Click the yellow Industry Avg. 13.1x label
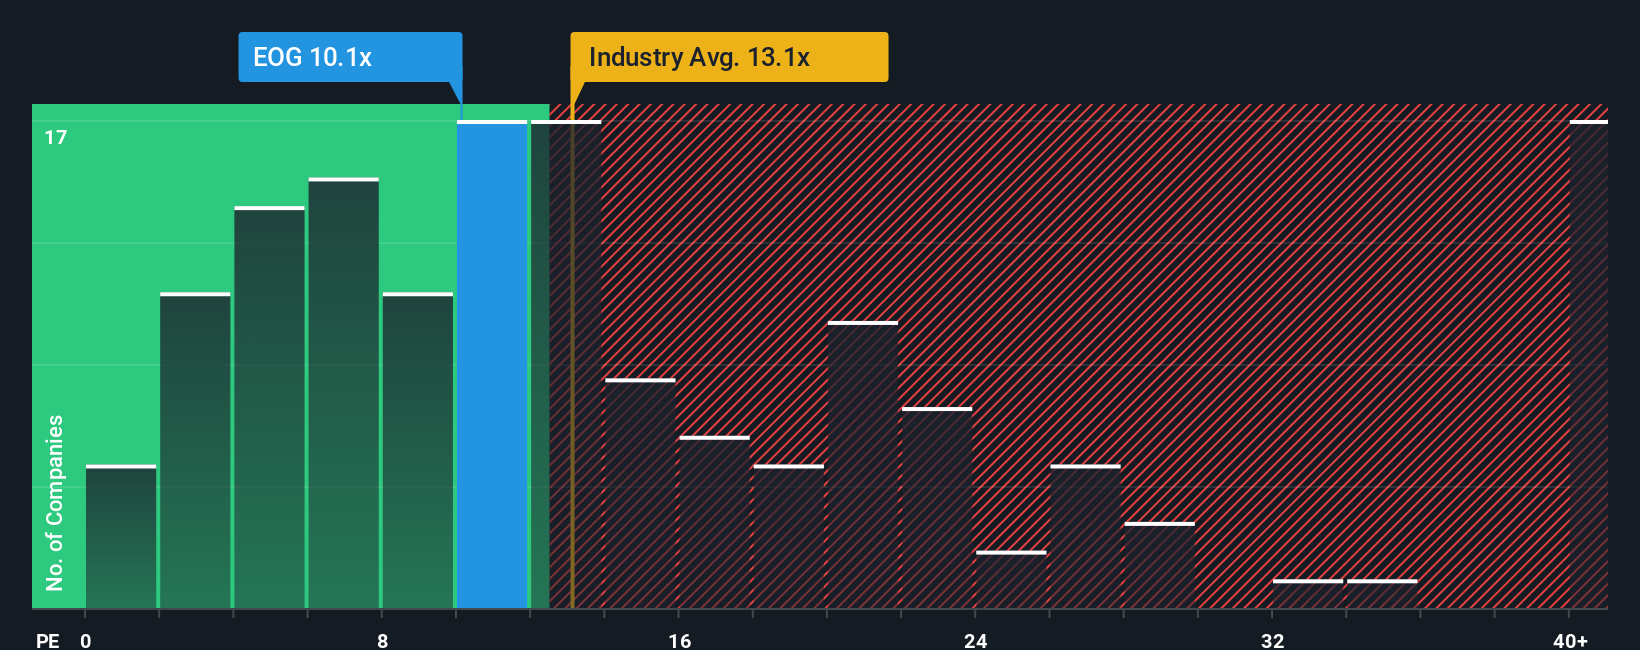The height and width of the screenshot is (650, 1640). pos(729,57)
